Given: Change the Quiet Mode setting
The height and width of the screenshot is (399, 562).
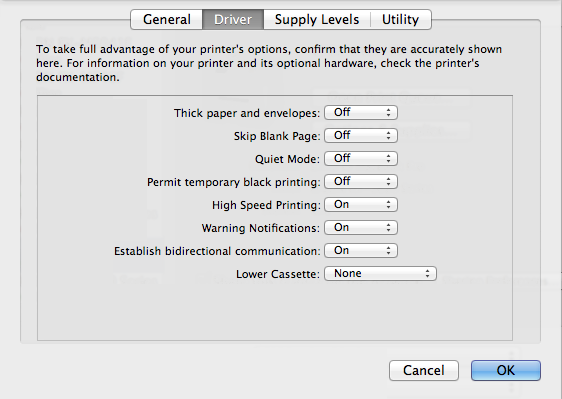Looking at the screenshot, I should pos(361,158).
